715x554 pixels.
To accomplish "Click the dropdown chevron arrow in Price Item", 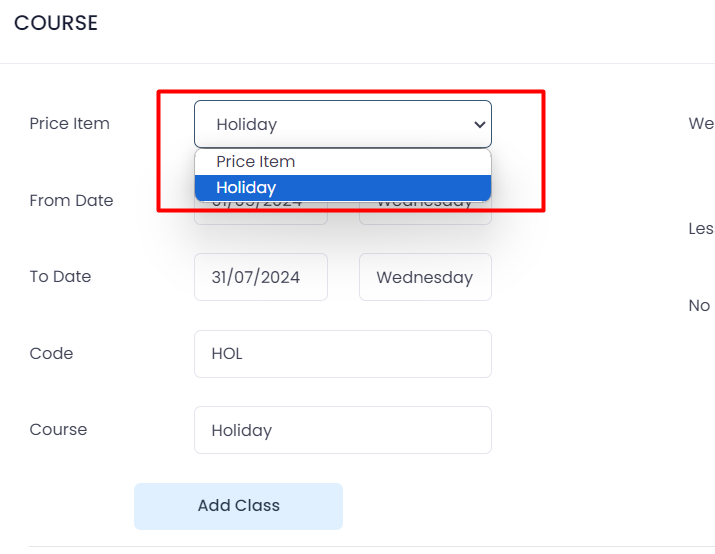I will click(479, 125).
